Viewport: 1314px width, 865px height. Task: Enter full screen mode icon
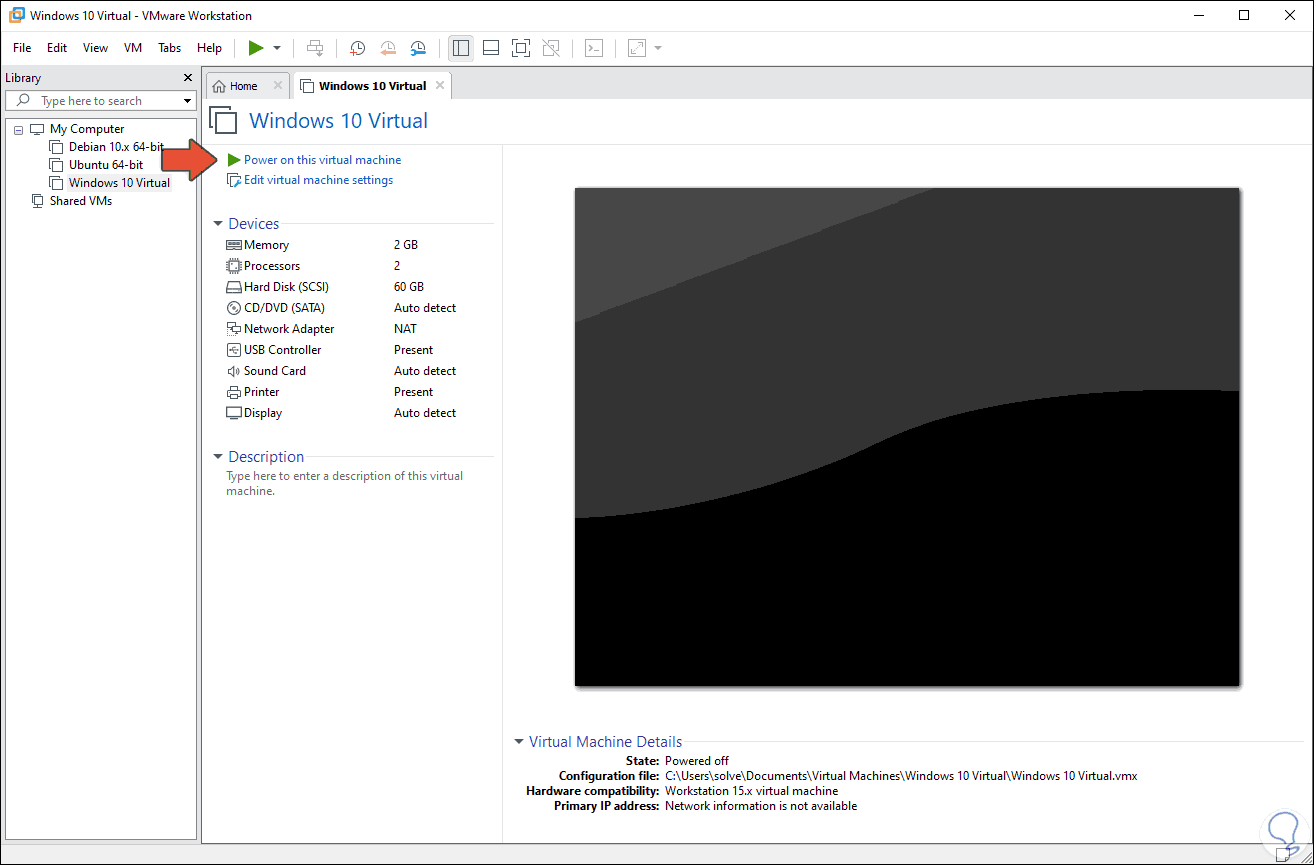[x=521, y=48]
